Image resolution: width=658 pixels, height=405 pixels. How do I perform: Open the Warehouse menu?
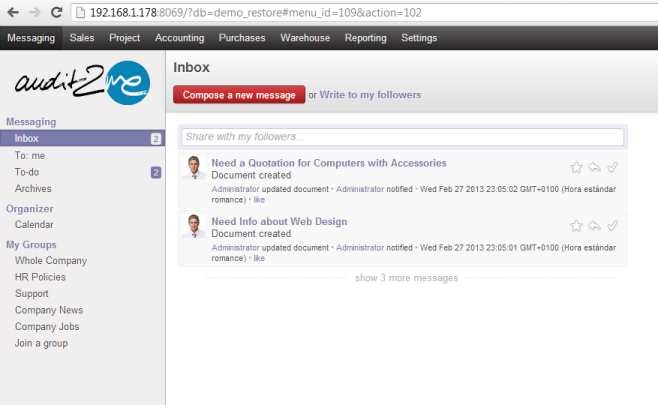pyautogui.click(x=305, y=38)
